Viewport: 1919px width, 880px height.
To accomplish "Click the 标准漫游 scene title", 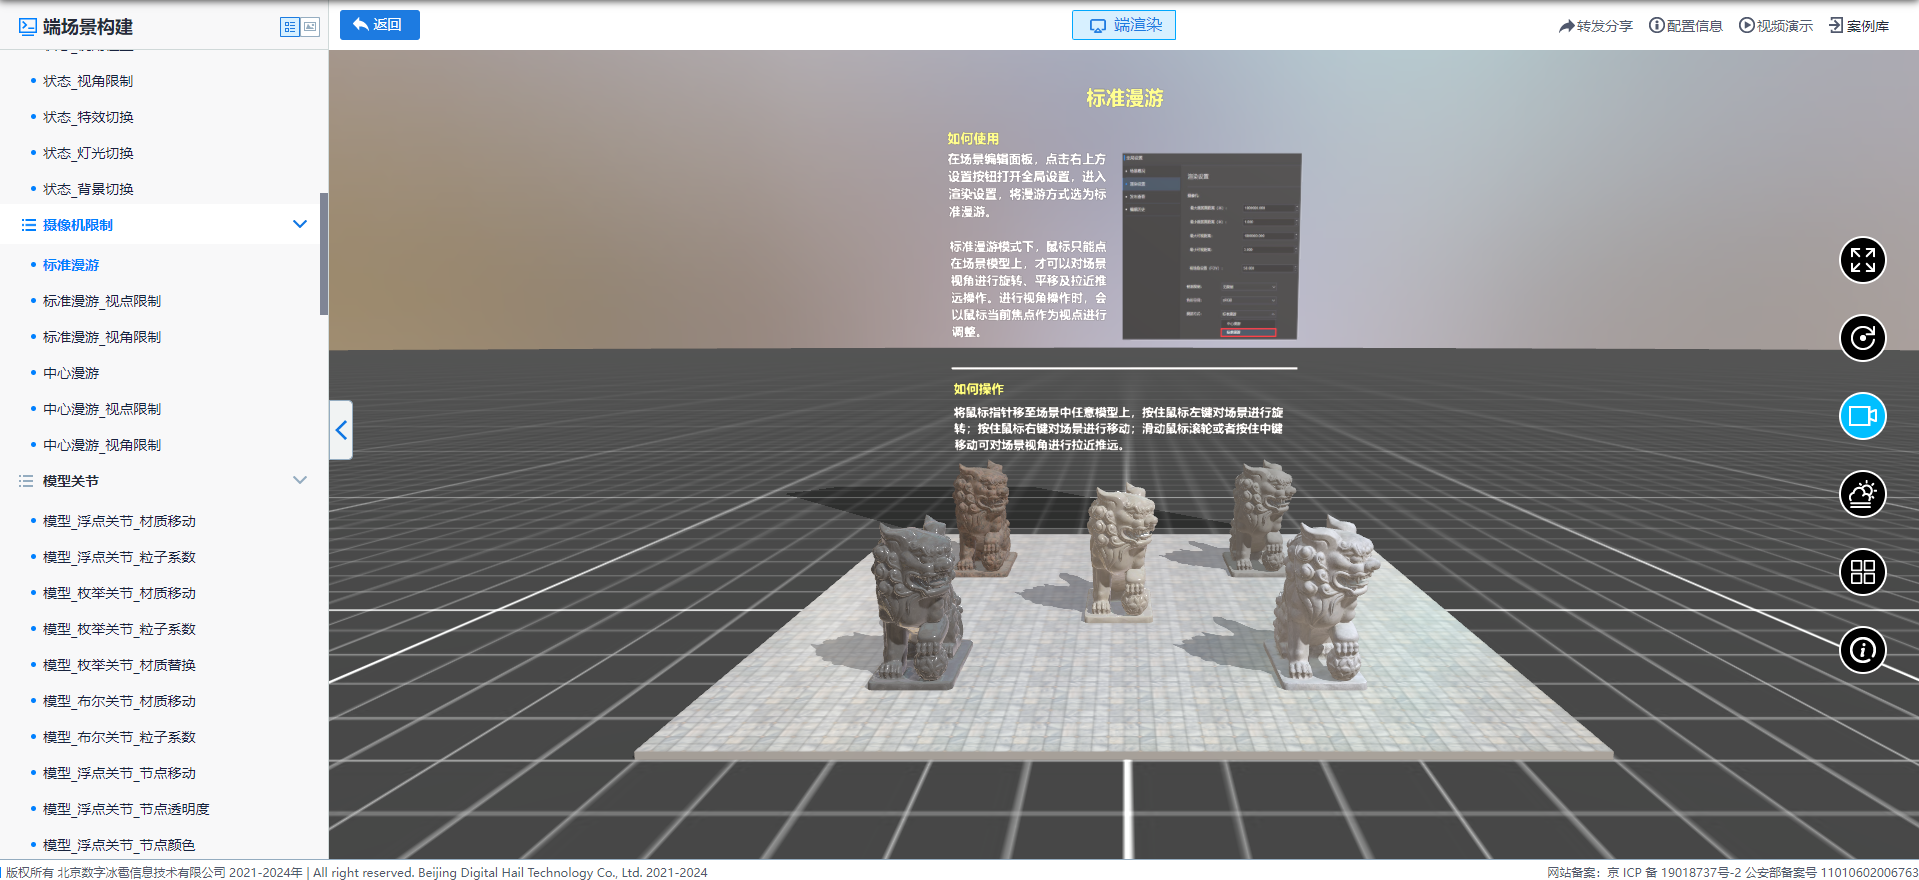I will point(1125,98).
